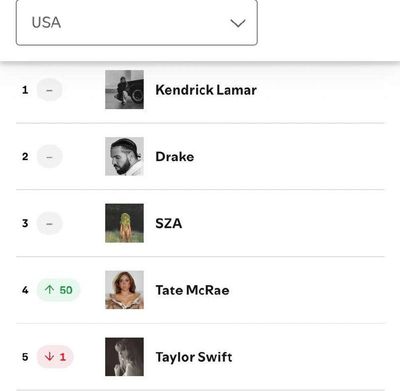The height and width of the screenshot is (391, 400).
Task: Select the Drake name link
Action: [x=175, y=157]
